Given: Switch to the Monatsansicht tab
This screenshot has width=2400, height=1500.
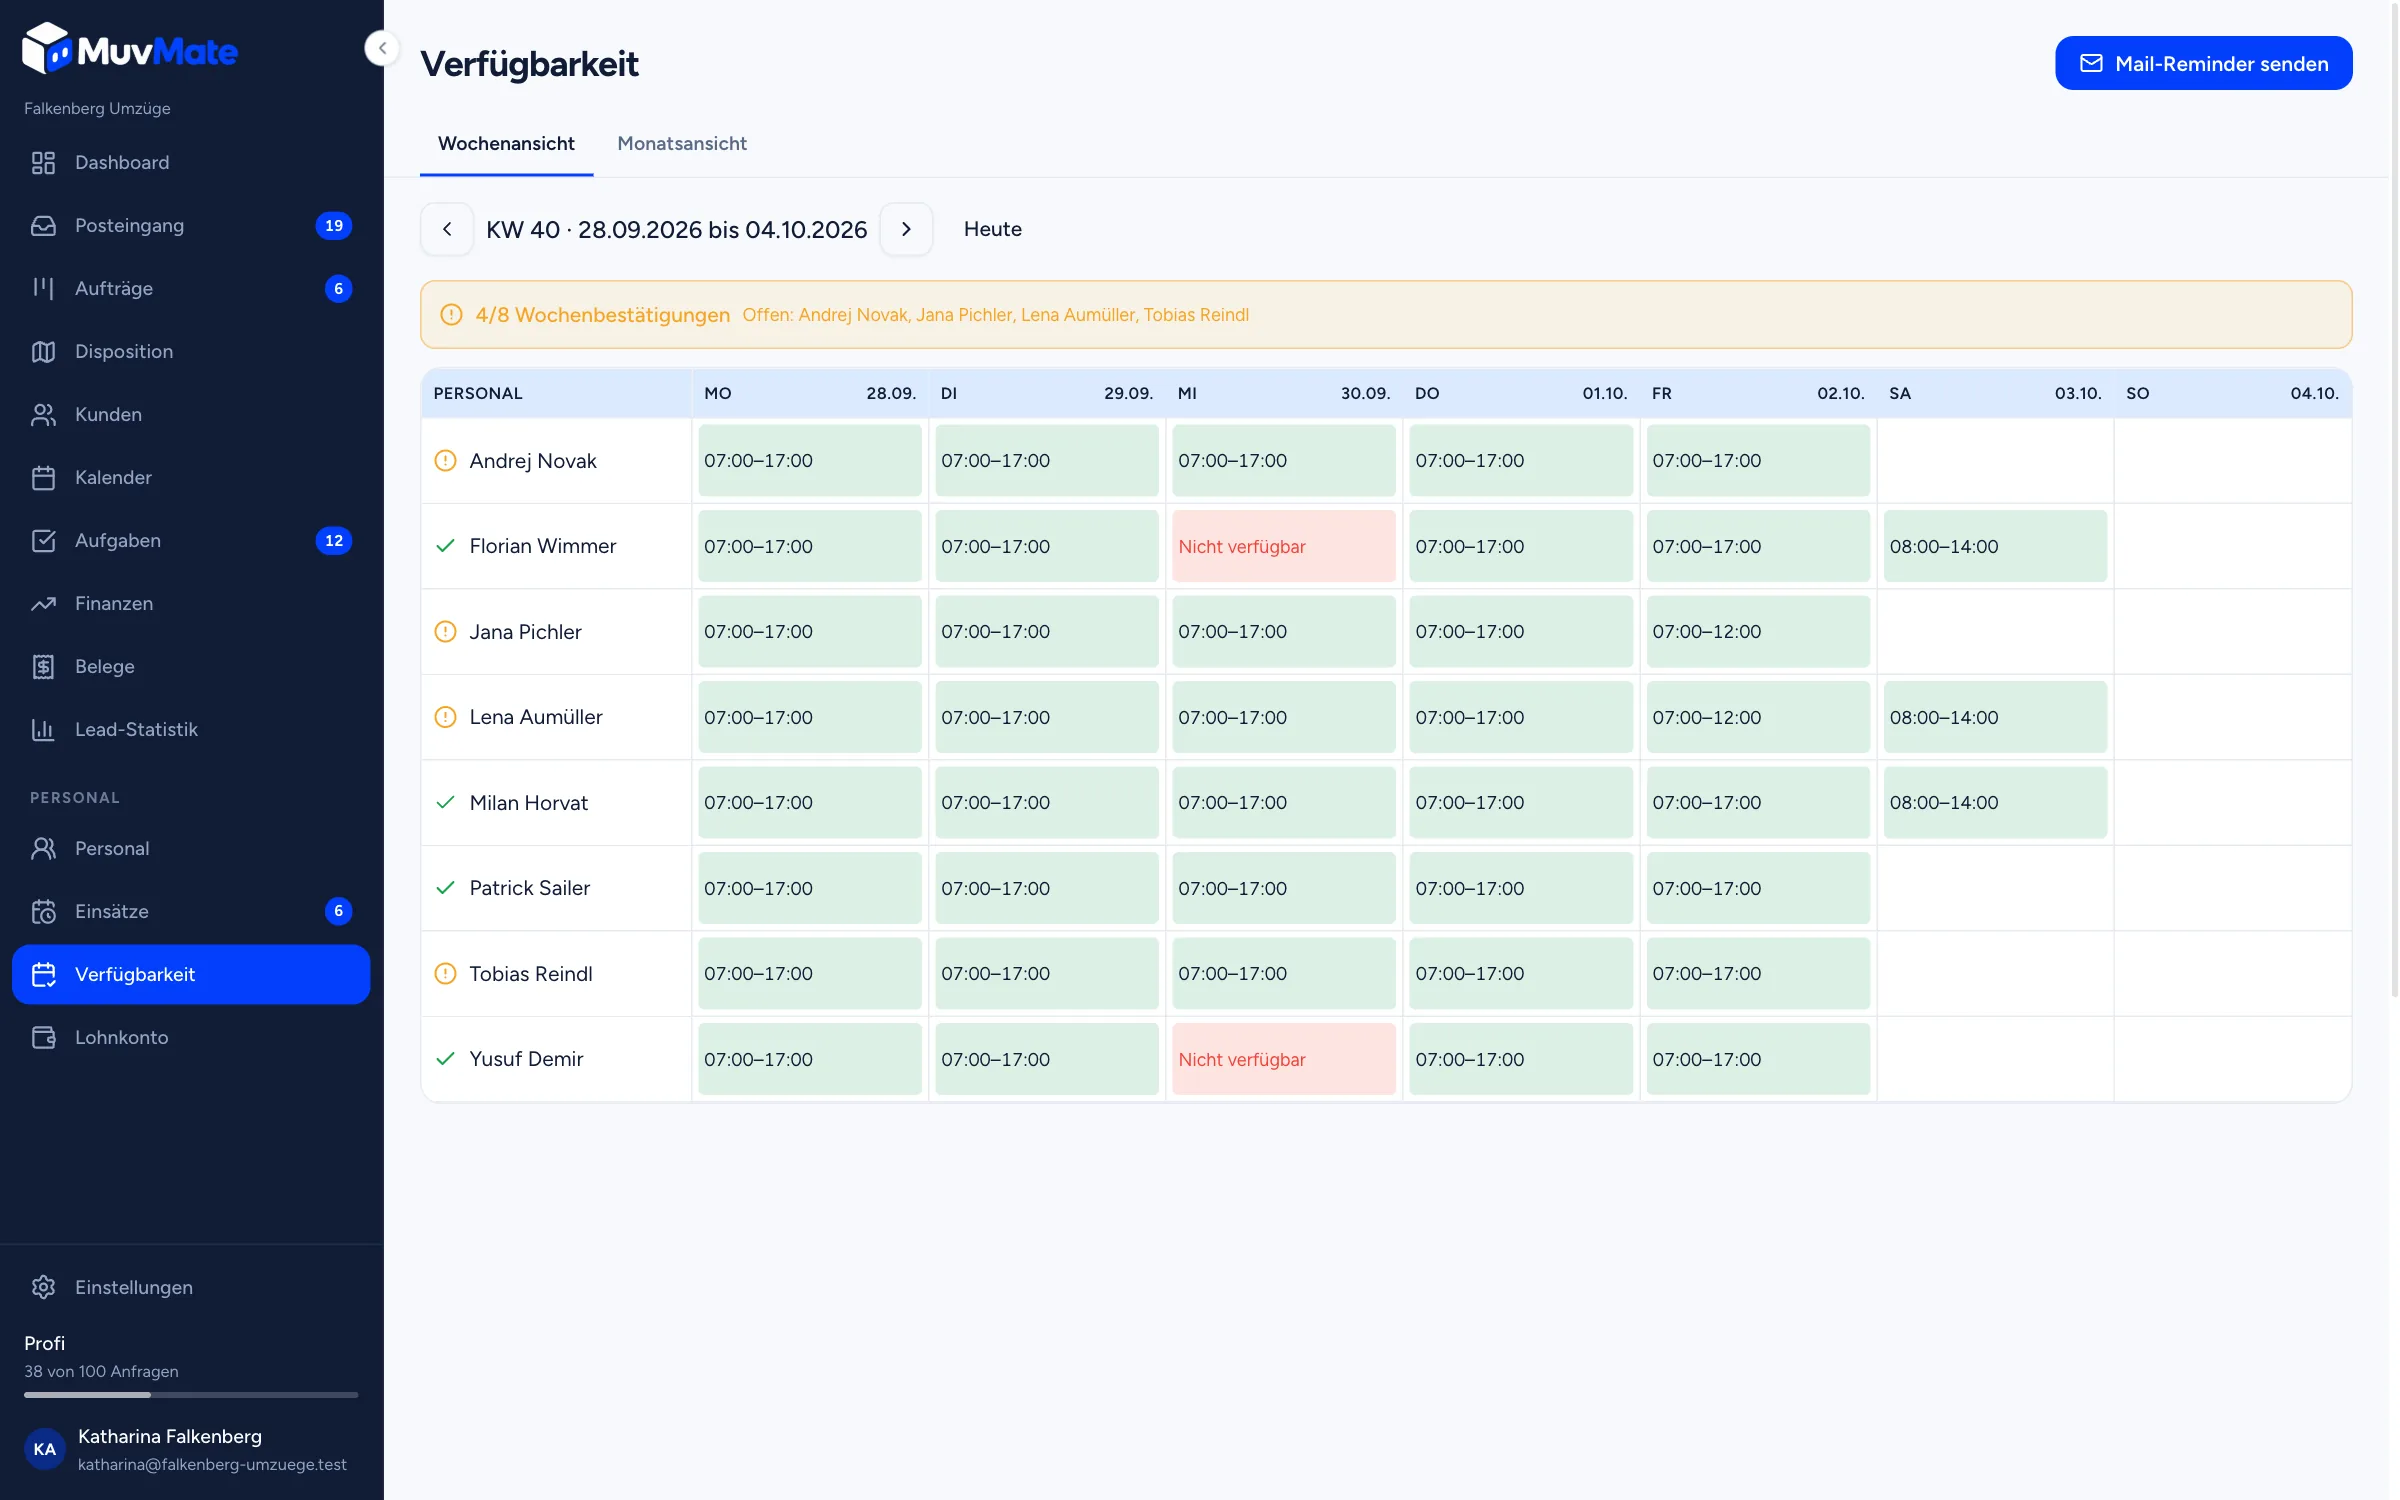Looking at the screenshot, I should click(x=682, y=143).
